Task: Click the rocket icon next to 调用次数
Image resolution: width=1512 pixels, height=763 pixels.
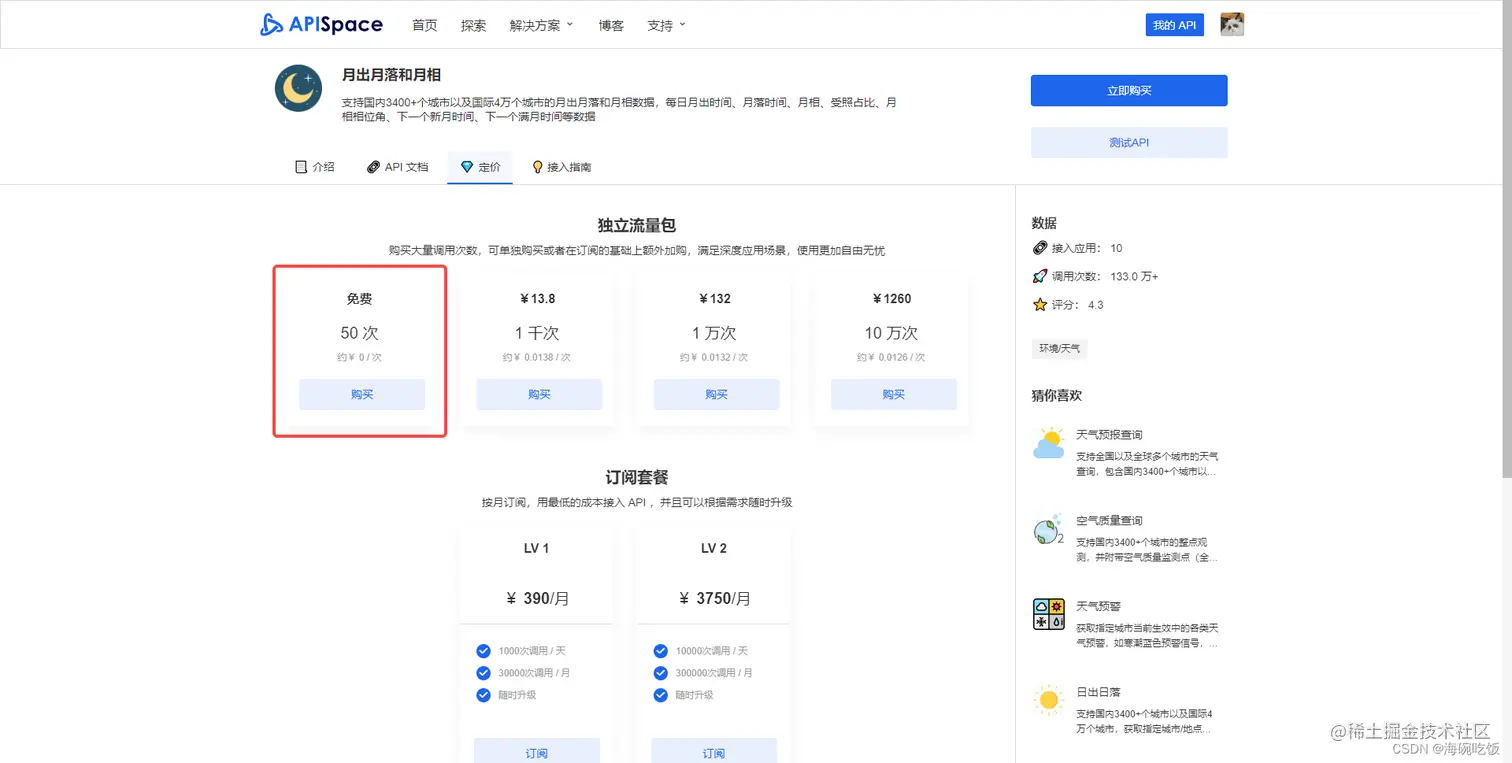Action: [1038, 277]
